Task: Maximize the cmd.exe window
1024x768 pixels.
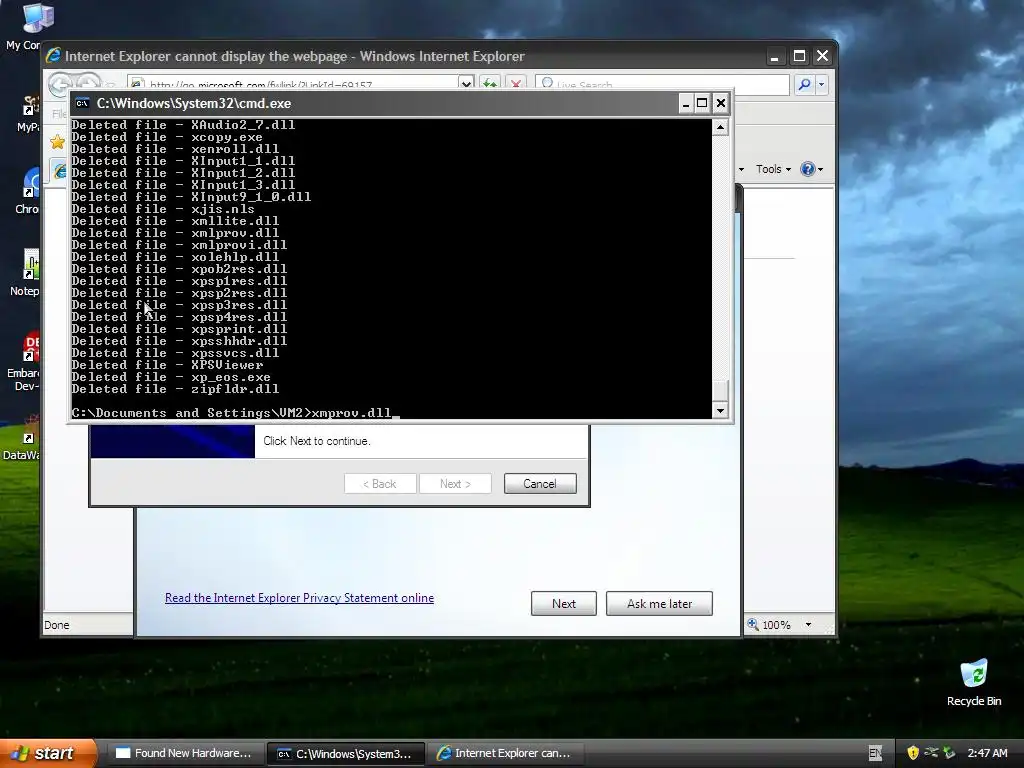Action: [x=702, y=103]
